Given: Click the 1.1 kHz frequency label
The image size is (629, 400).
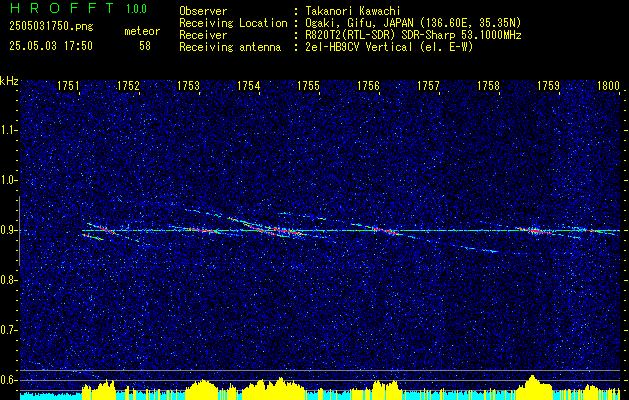Looking at the screenshot, I should (x=8, y=130).
